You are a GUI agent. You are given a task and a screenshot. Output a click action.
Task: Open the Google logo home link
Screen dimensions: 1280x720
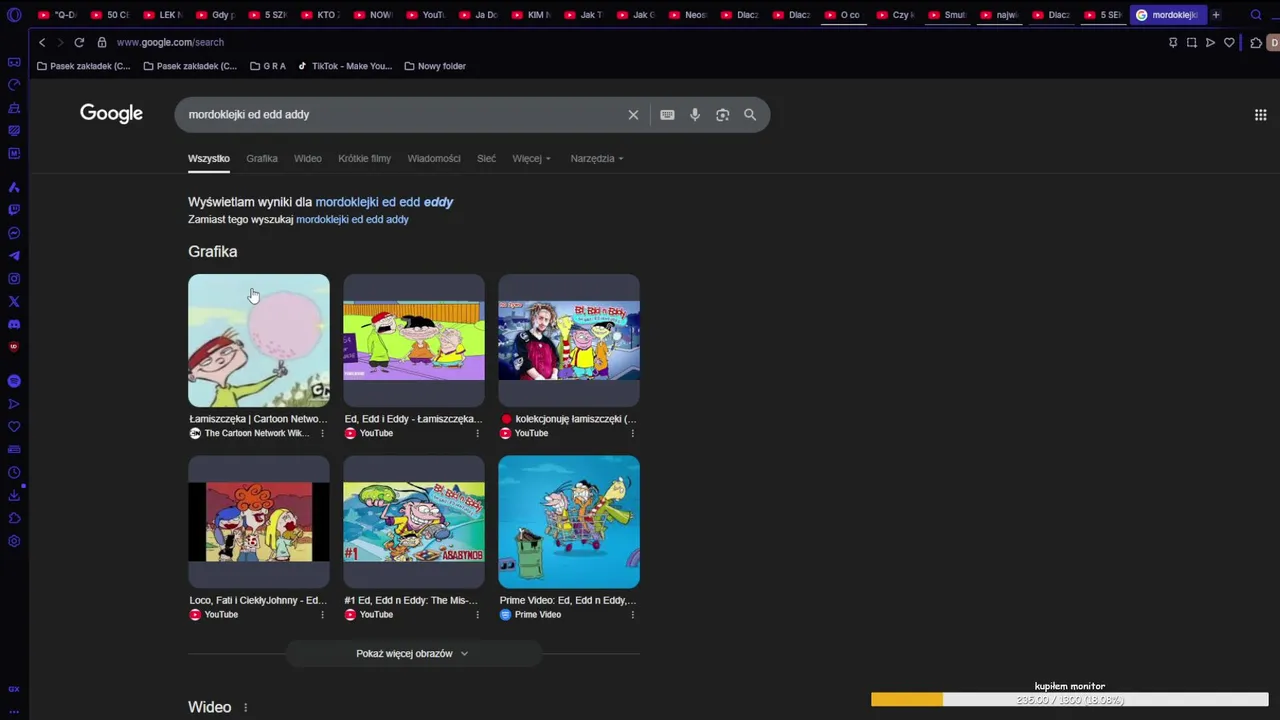[x=111, y=114]
